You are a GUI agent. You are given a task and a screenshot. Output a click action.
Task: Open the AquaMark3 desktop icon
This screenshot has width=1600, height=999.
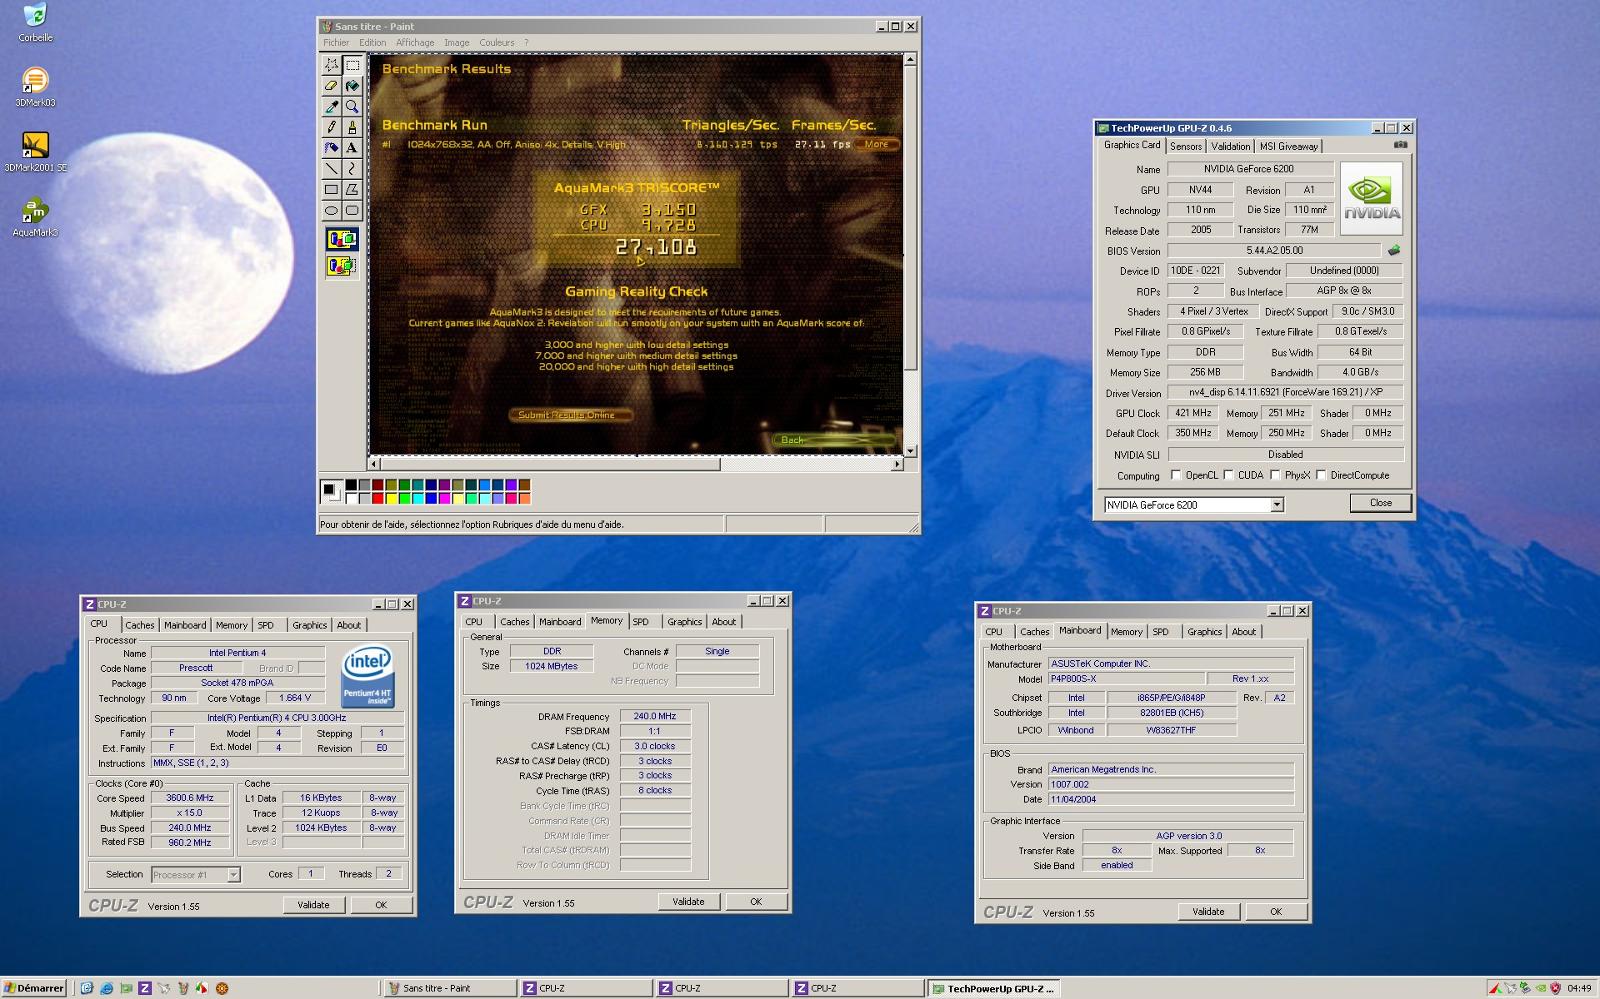coord(35,217)
